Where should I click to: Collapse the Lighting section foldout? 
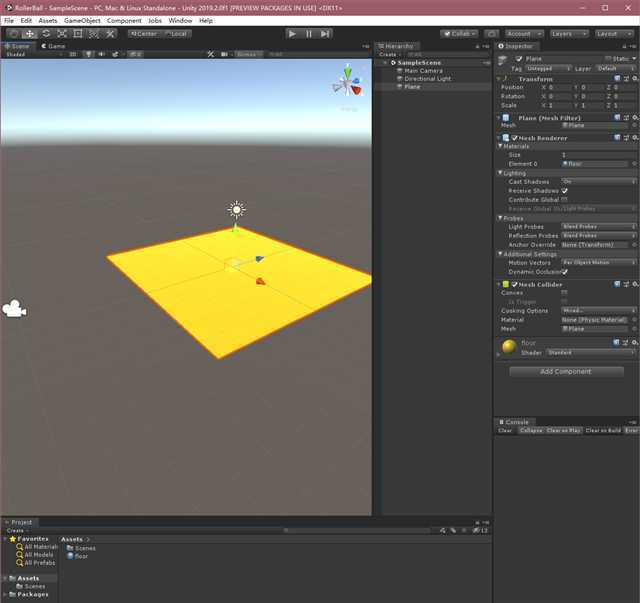(500, 173)
